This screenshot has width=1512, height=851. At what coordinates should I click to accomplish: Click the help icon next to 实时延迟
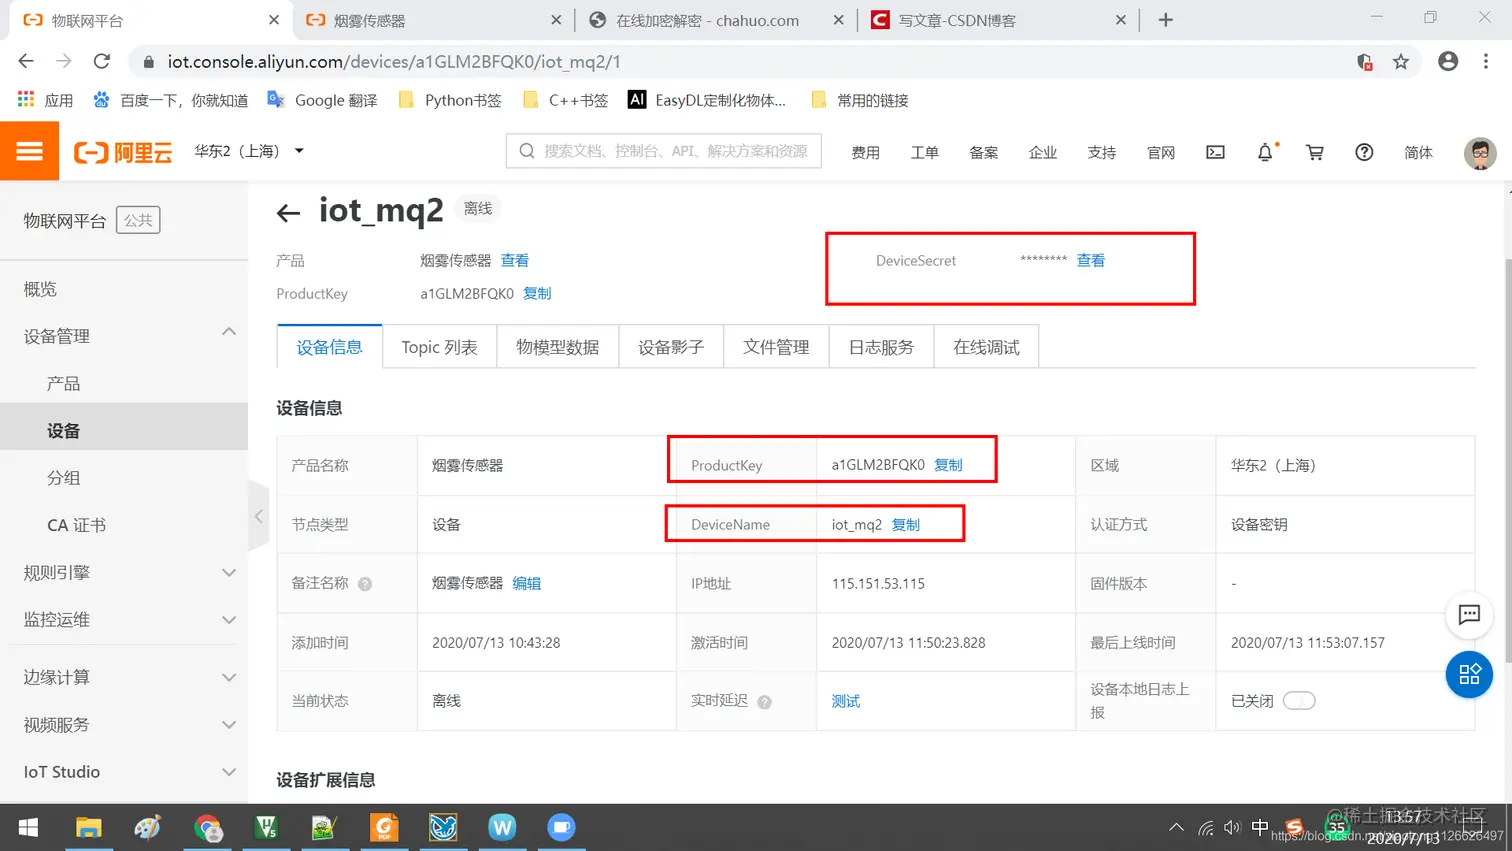765,702
